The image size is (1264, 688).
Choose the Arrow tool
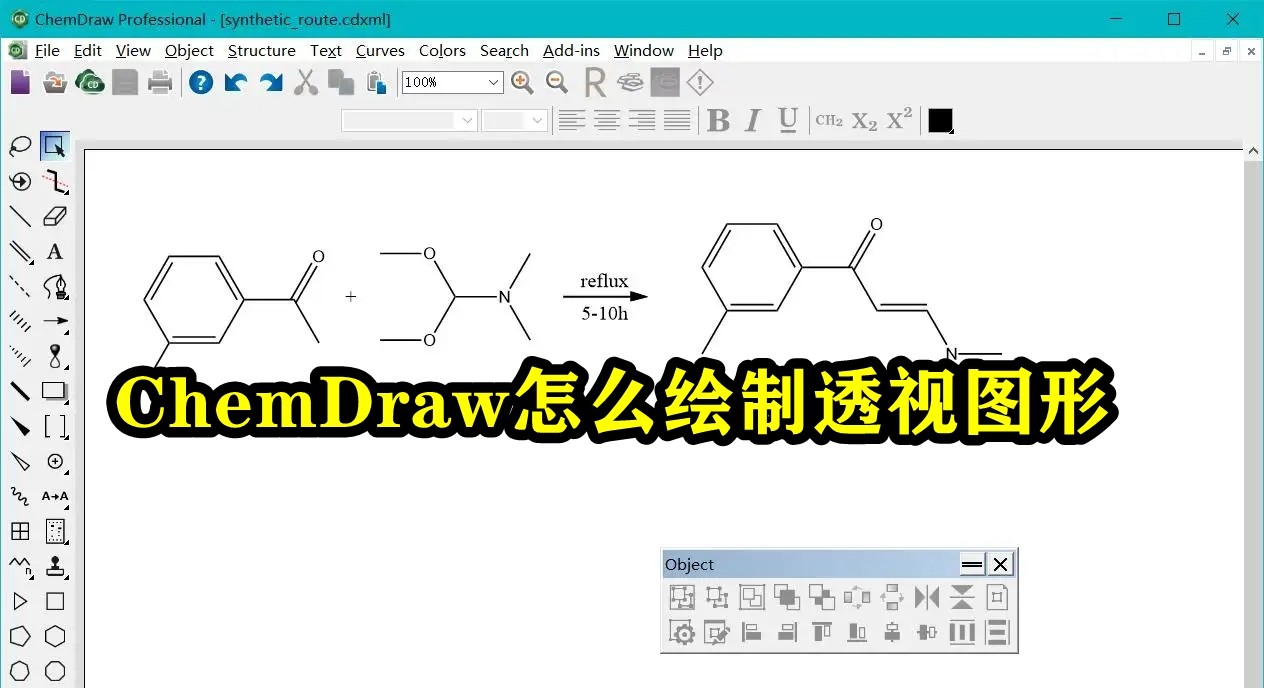pos(55,322)
